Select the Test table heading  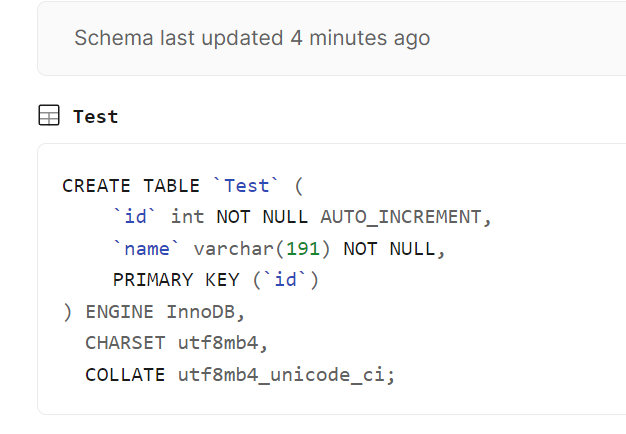click(x=96, y=117)
